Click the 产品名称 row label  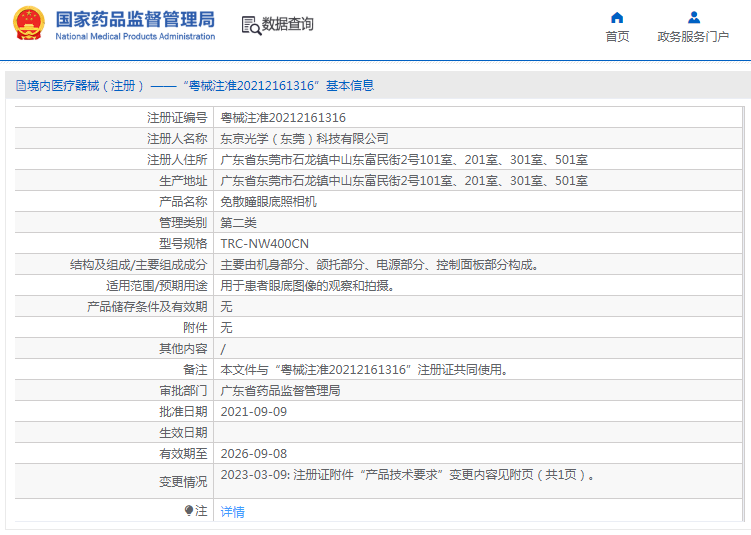point(183,202)
